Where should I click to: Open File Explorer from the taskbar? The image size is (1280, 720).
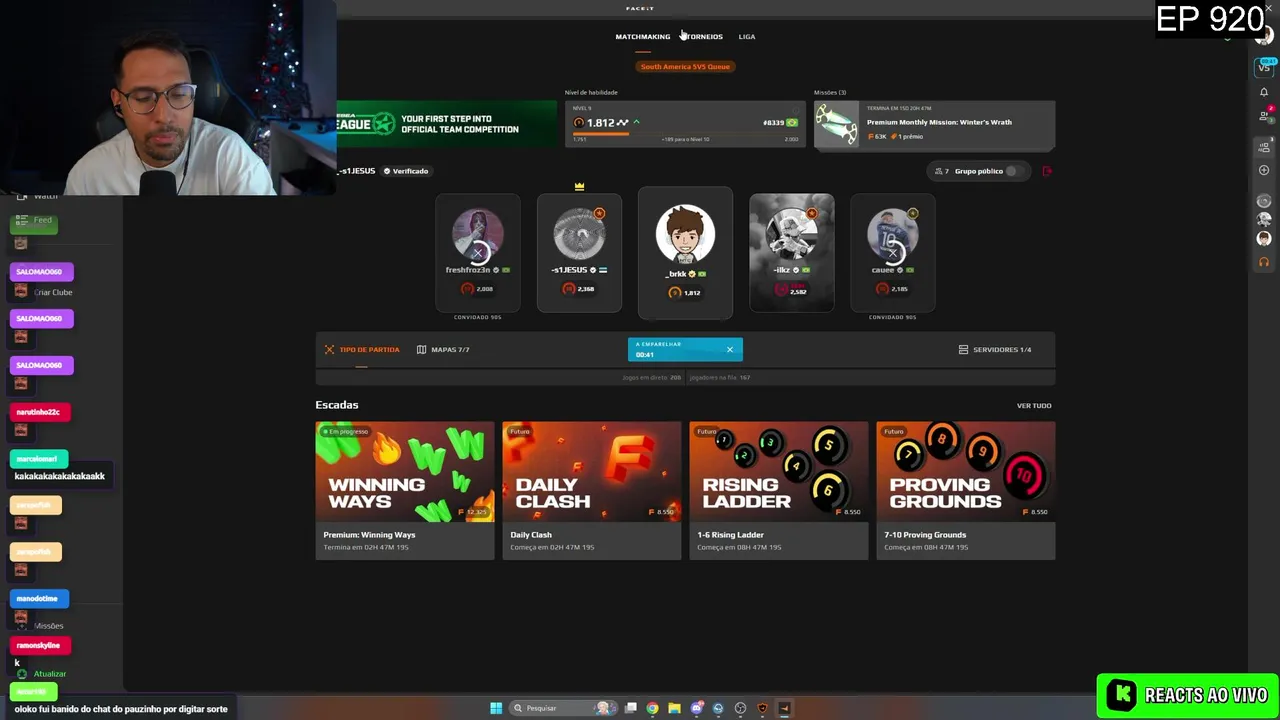click(674, 708)
